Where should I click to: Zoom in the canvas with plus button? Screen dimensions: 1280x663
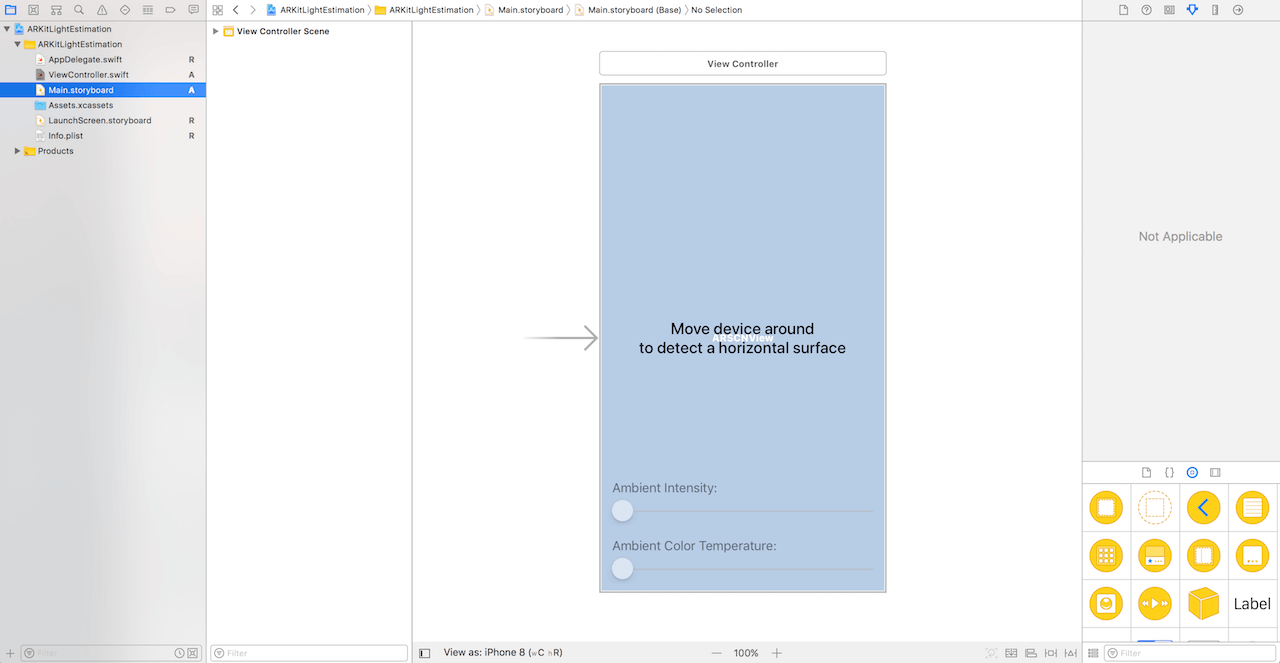coord(777,653)
